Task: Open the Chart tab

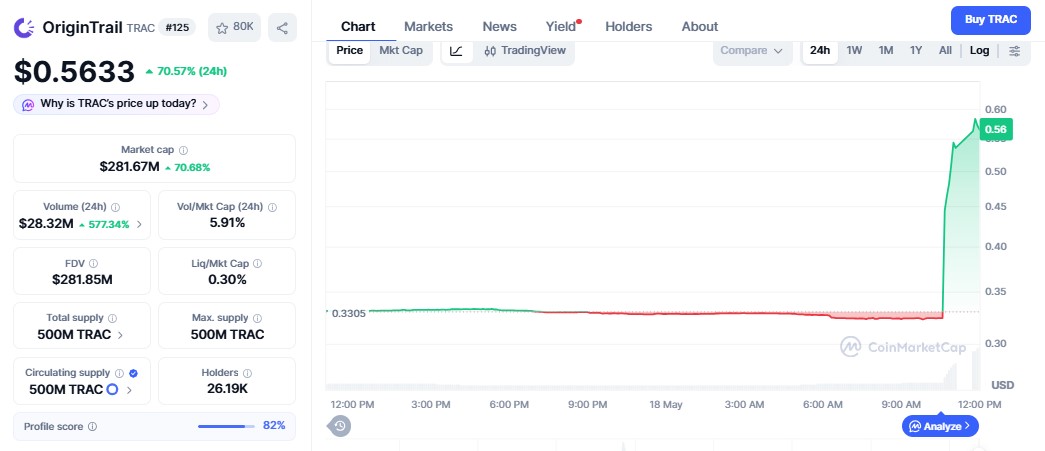Action: click(358, 27)
